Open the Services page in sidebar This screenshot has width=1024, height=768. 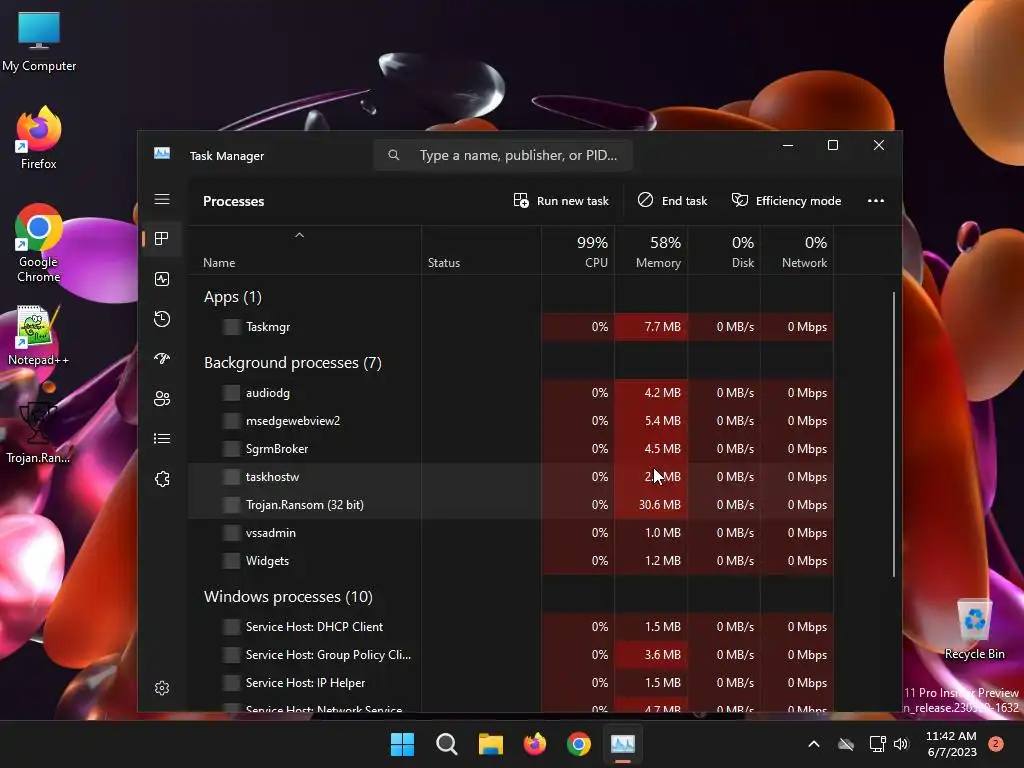162,479
